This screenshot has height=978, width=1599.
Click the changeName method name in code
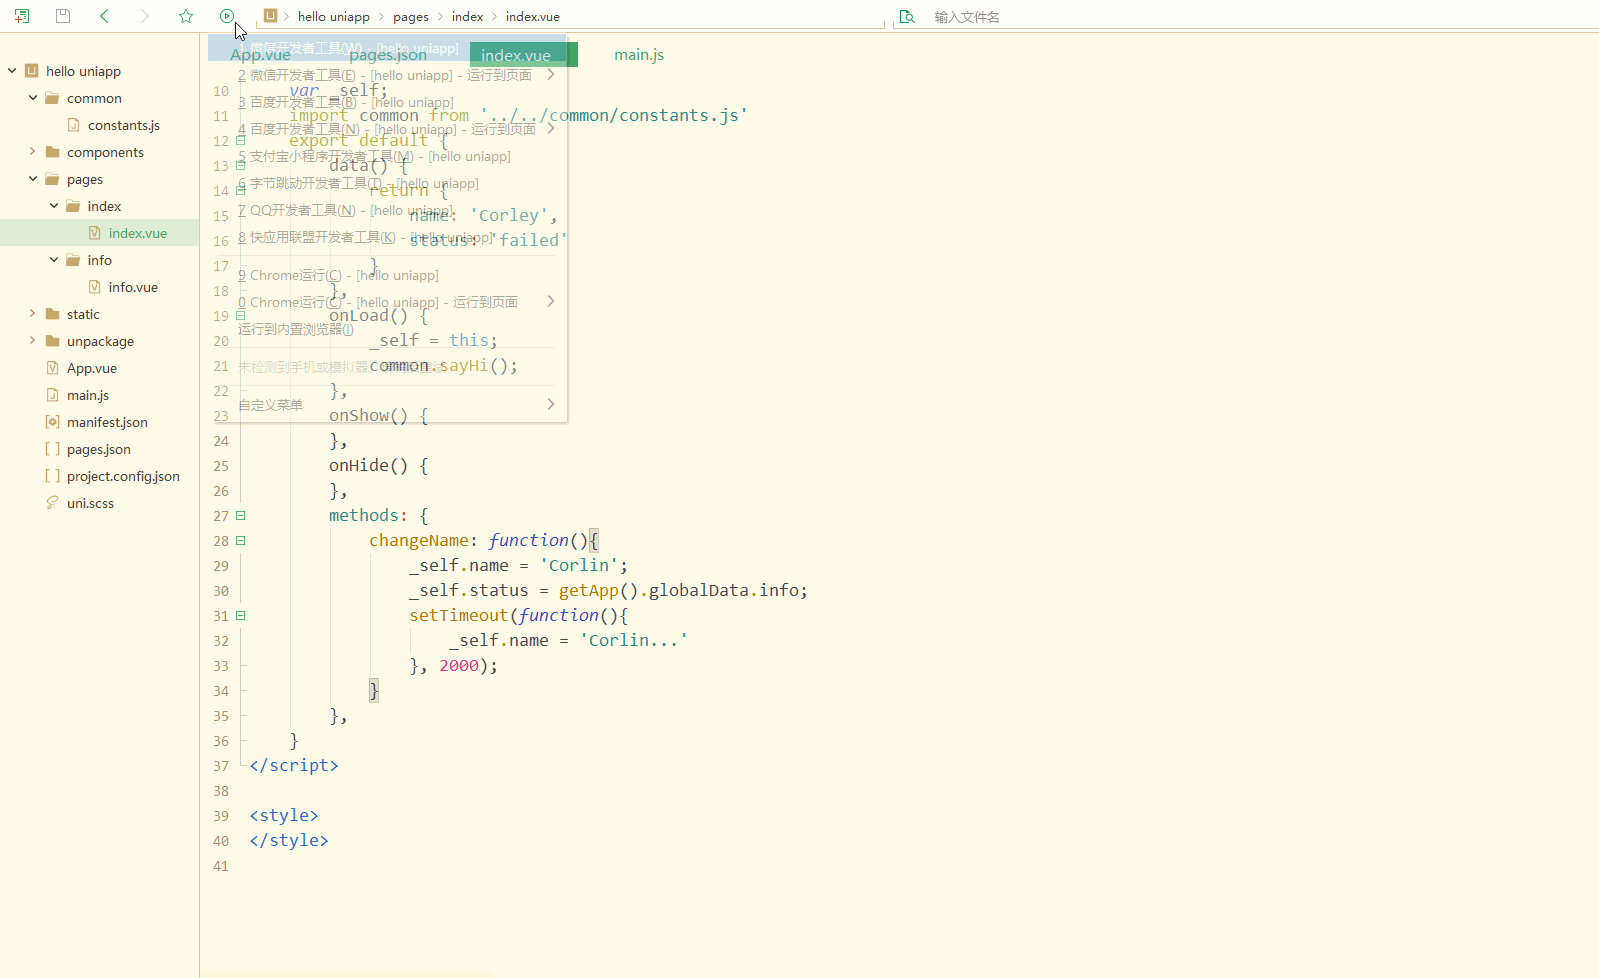pyautogui.click(x=419, y=541)
